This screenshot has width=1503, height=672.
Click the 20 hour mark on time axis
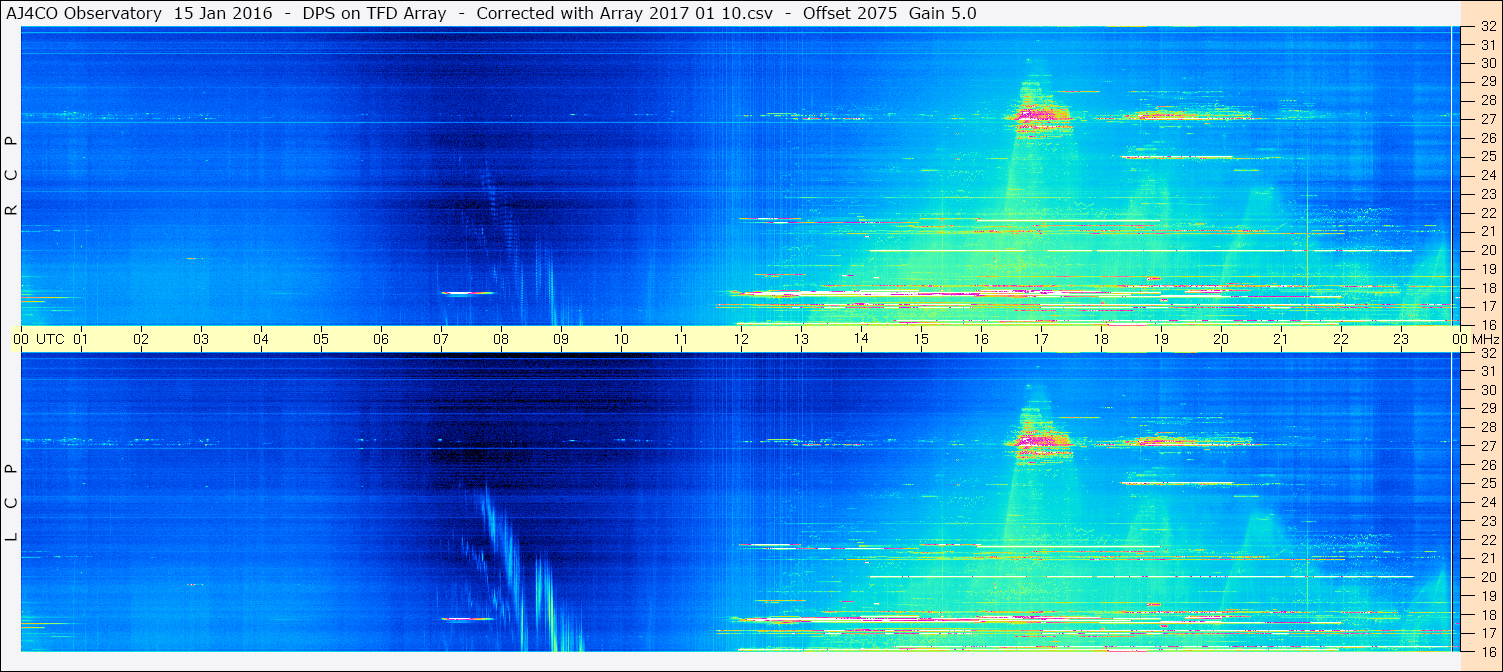point(1221,339)
